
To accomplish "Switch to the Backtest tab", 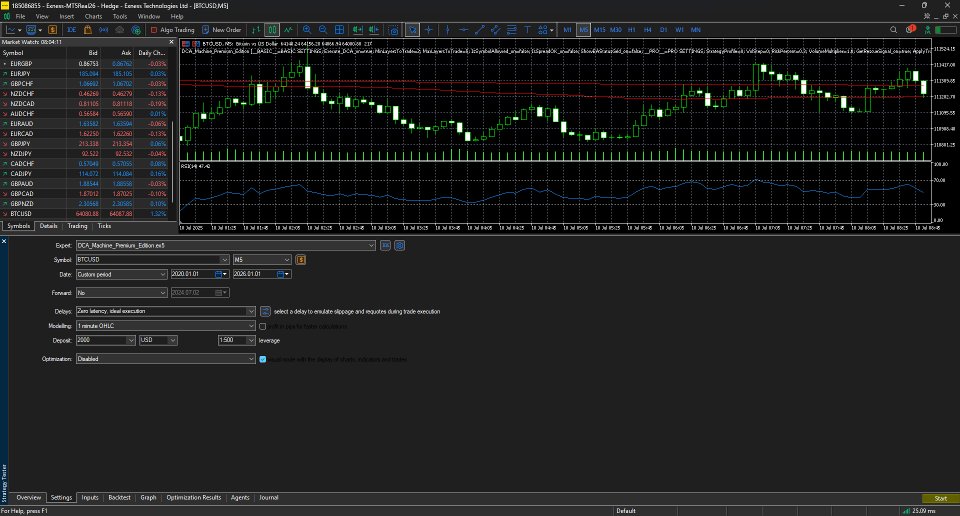I will (x=119, y=498).
